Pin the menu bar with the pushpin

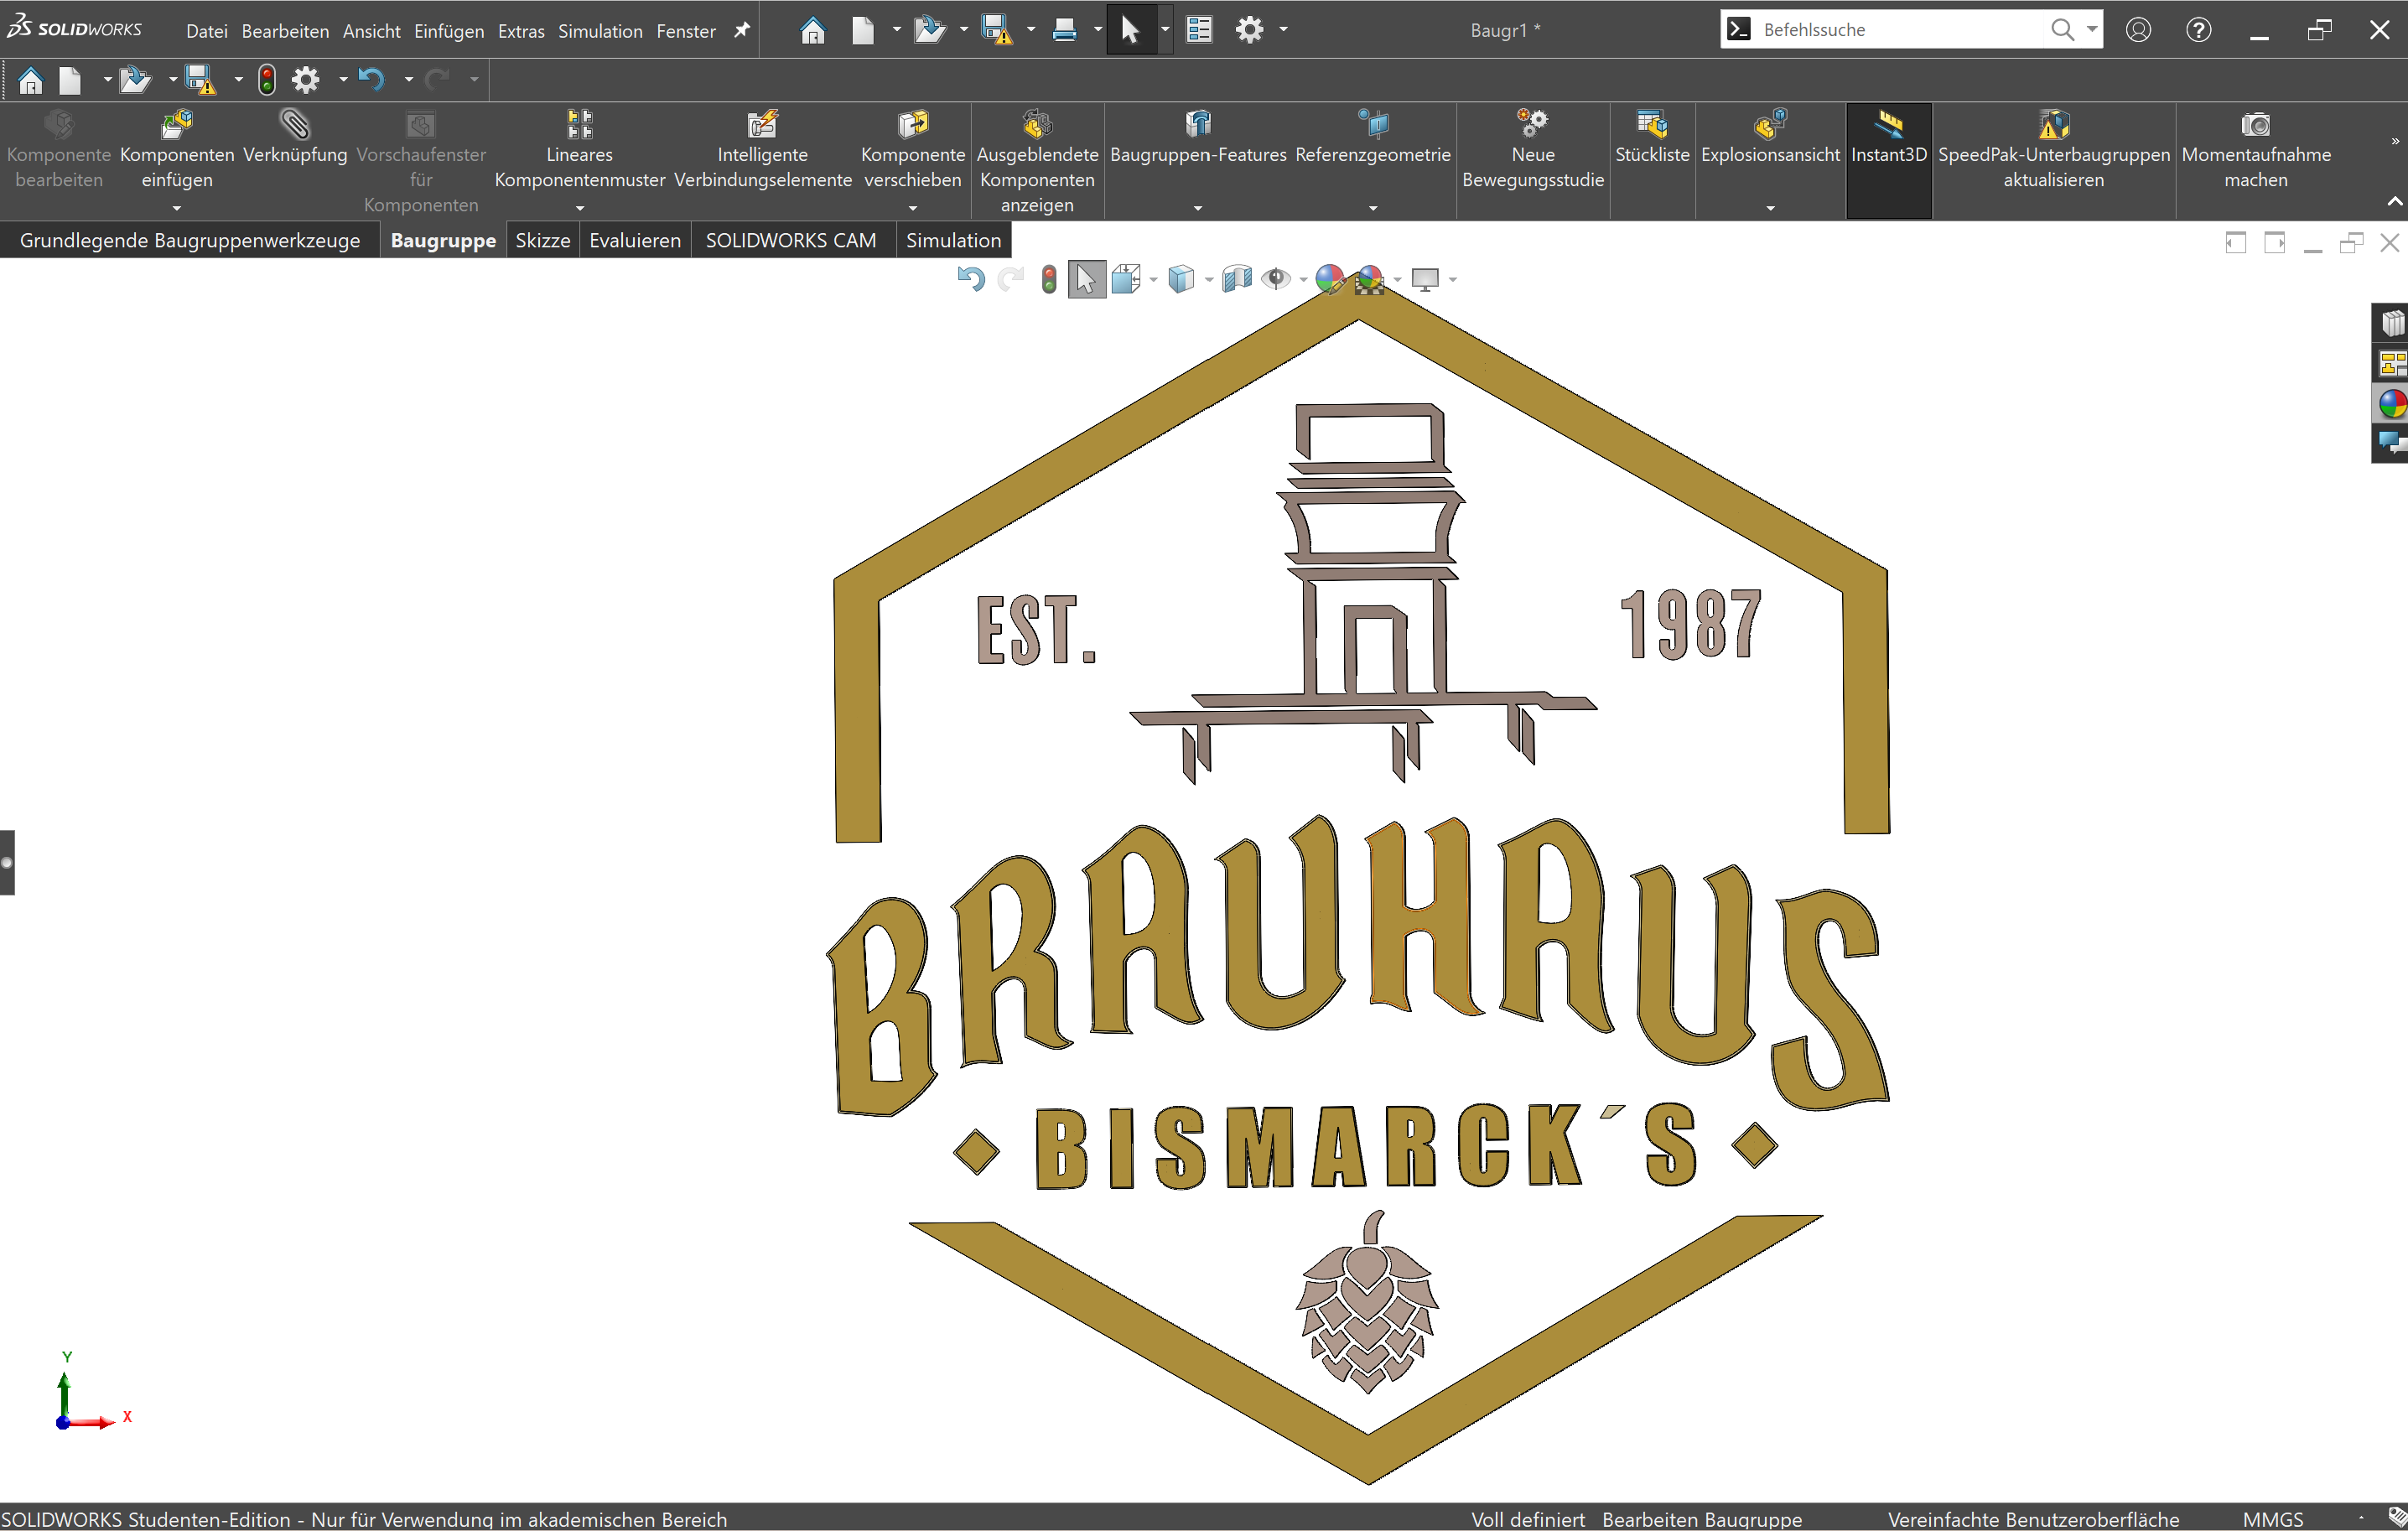(742, 30)
